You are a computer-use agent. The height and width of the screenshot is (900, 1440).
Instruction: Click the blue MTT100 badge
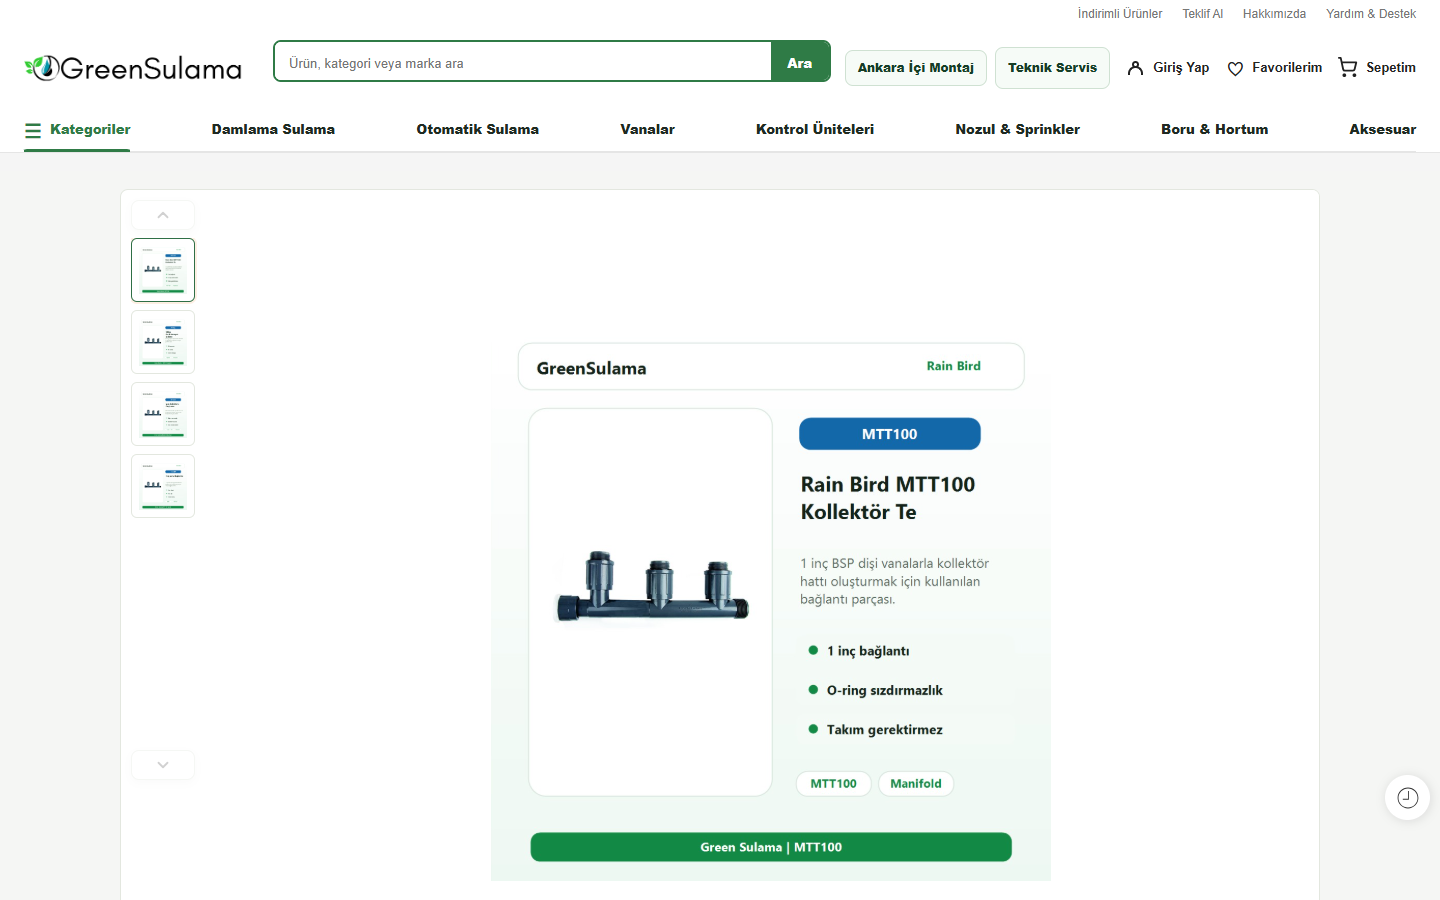click(x=890, y=434)
